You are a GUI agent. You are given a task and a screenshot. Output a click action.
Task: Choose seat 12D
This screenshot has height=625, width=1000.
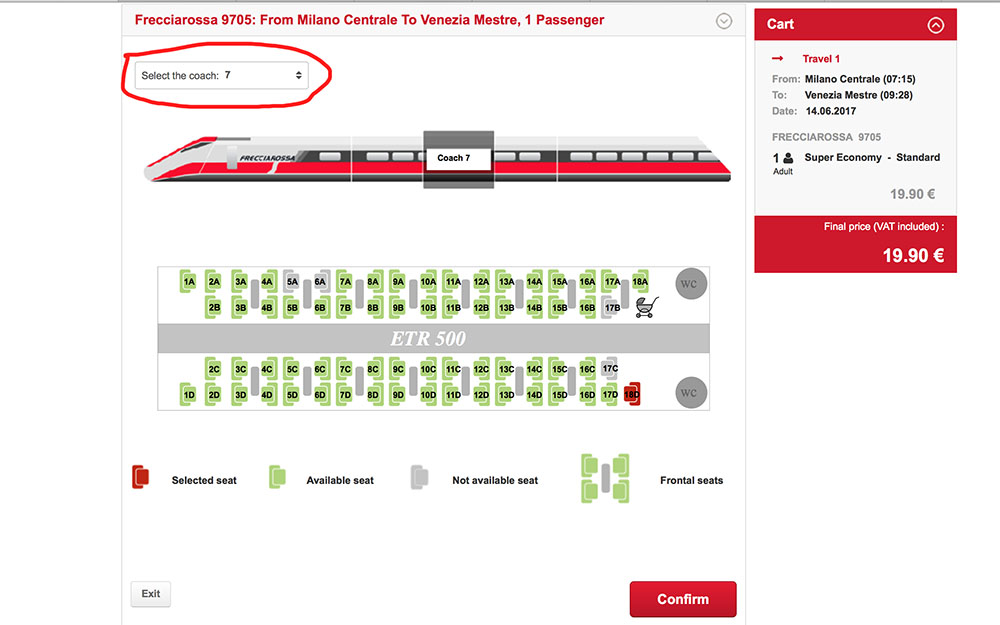(481, 395)
